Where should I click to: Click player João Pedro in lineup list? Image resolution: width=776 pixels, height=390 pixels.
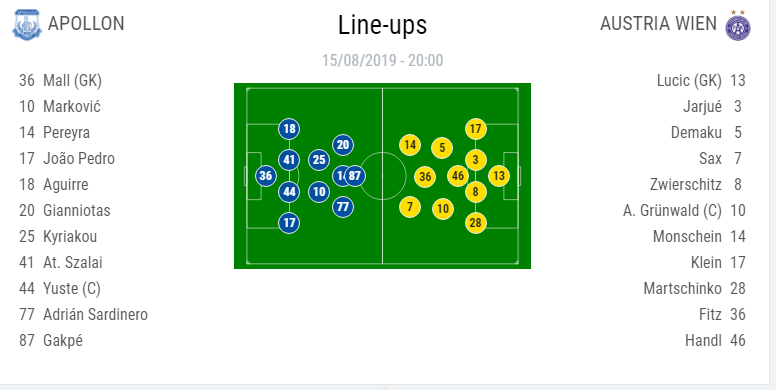point(79,158)
